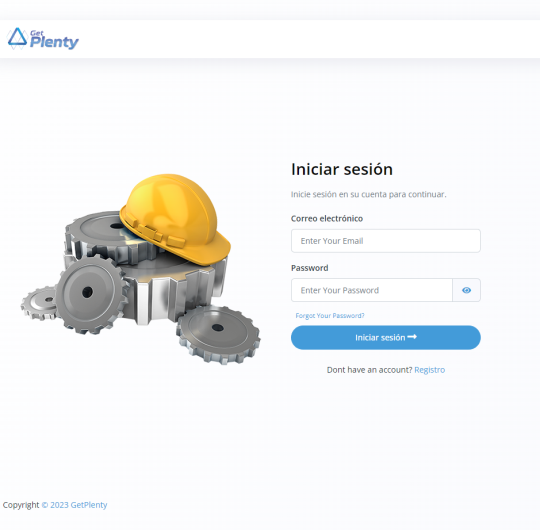Click the Password field label
This screenshot has height=530, width=540.
[x=310, y=268]
